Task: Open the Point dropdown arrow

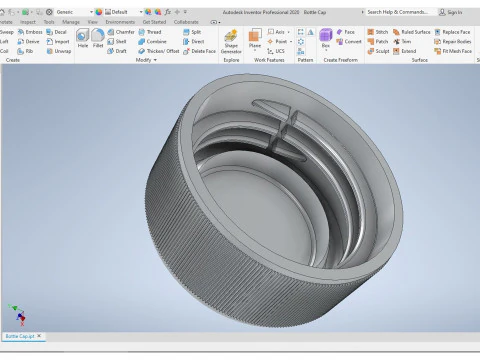Action: point(291,42)
